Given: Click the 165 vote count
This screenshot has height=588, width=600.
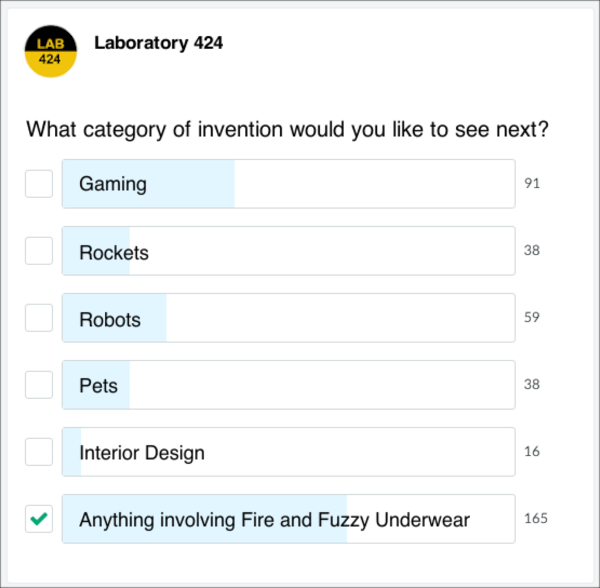Looking at the screenshot, I should [x=536, y=519].
